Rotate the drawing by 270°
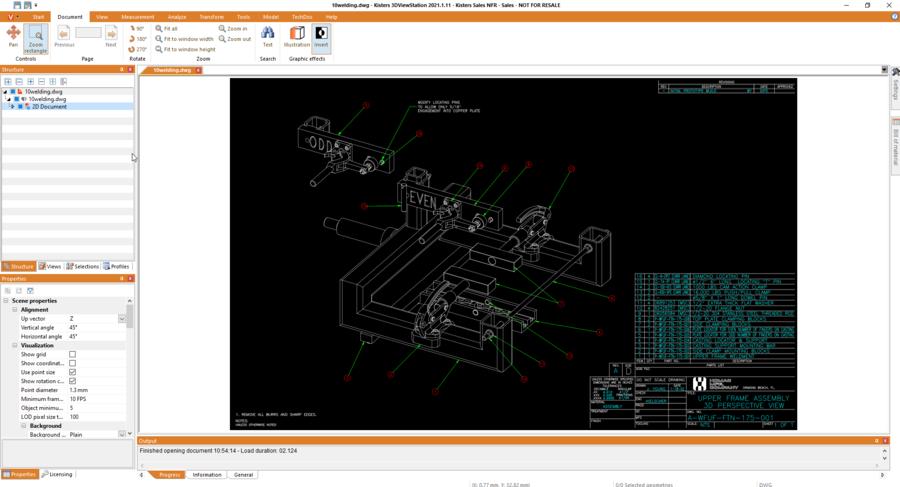 (138, 49)
